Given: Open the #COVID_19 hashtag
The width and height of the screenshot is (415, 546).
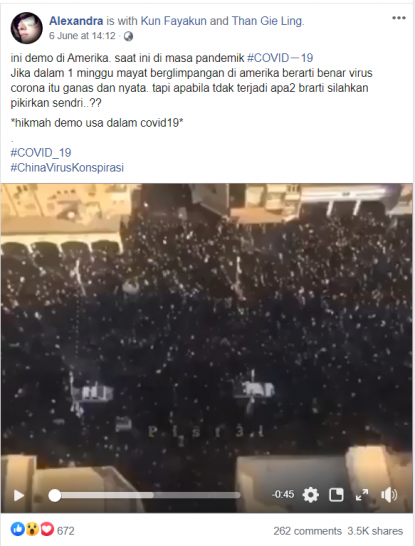Looking at the screenshot, I should (41, 153).
